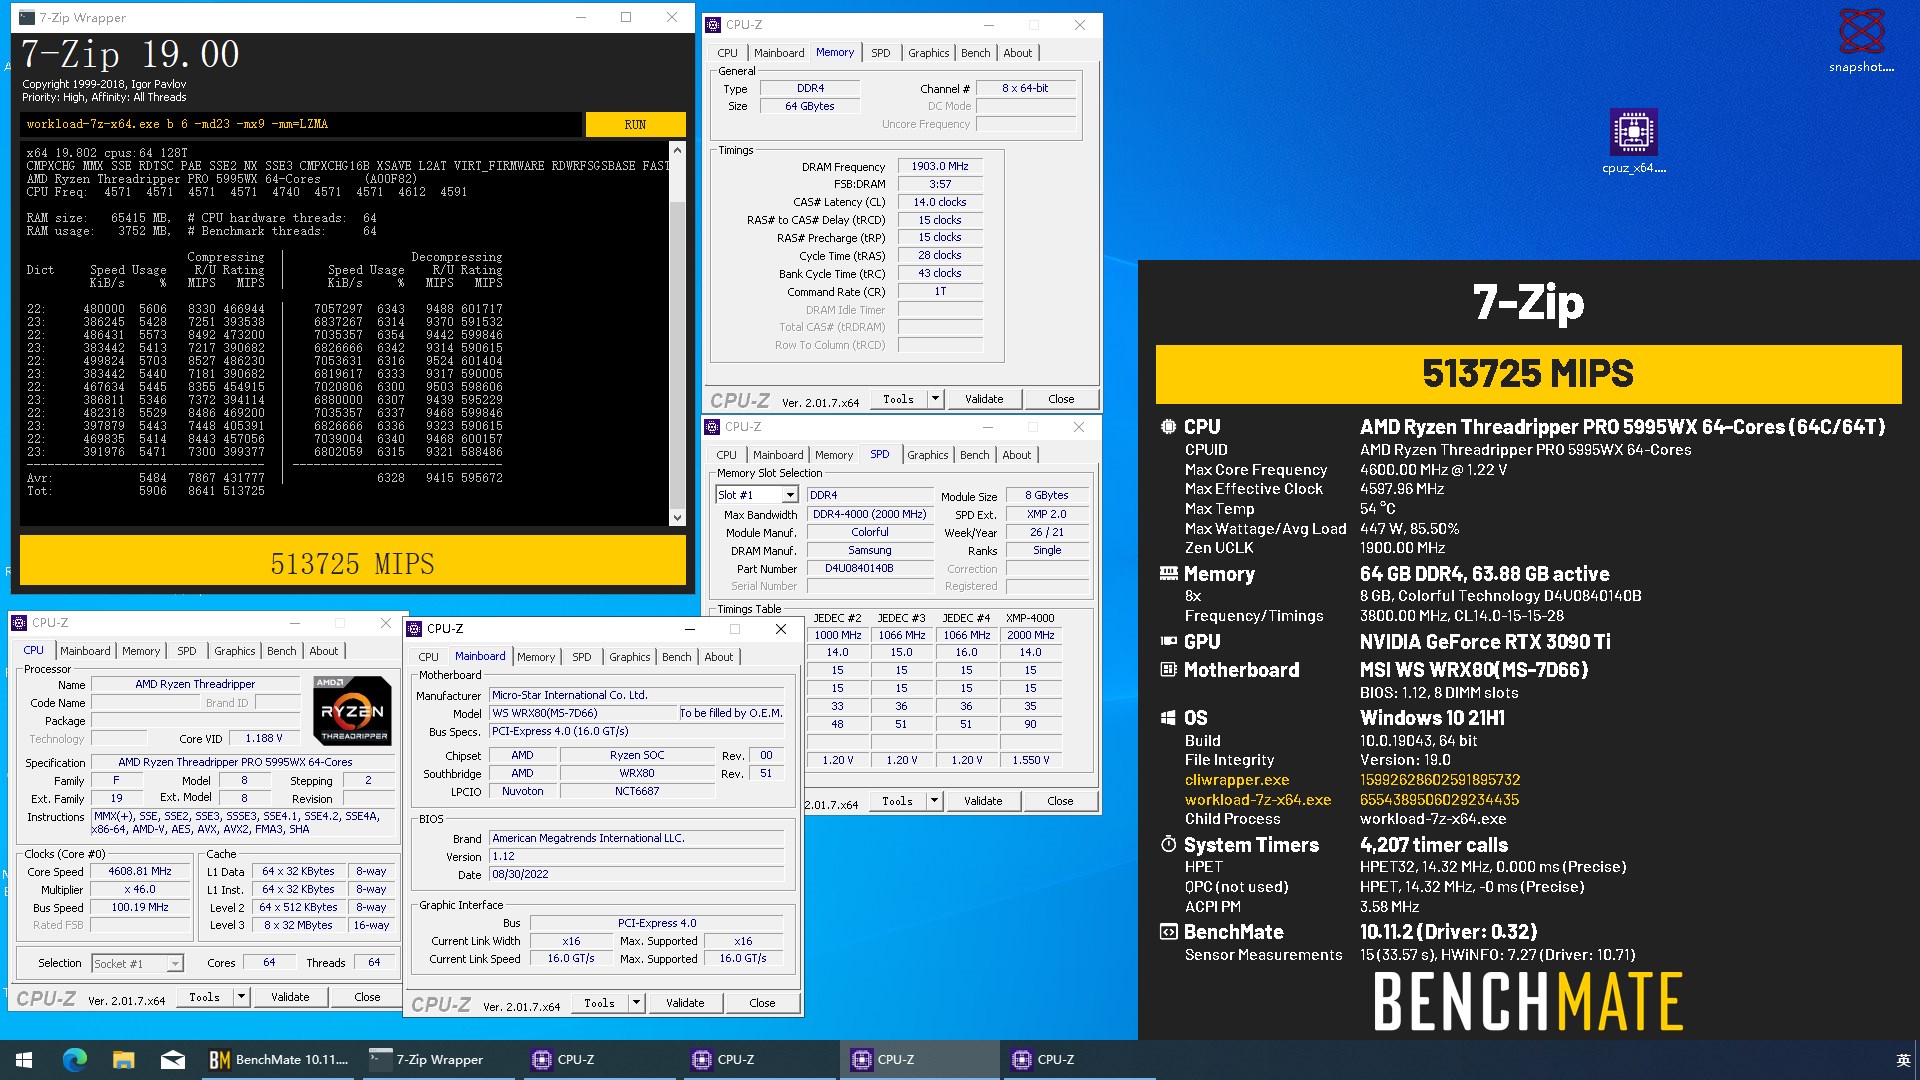Screen dimensions: 1920x1080
Task: Click the BenchMate logo at panel bottom
Action: 1528,1002
